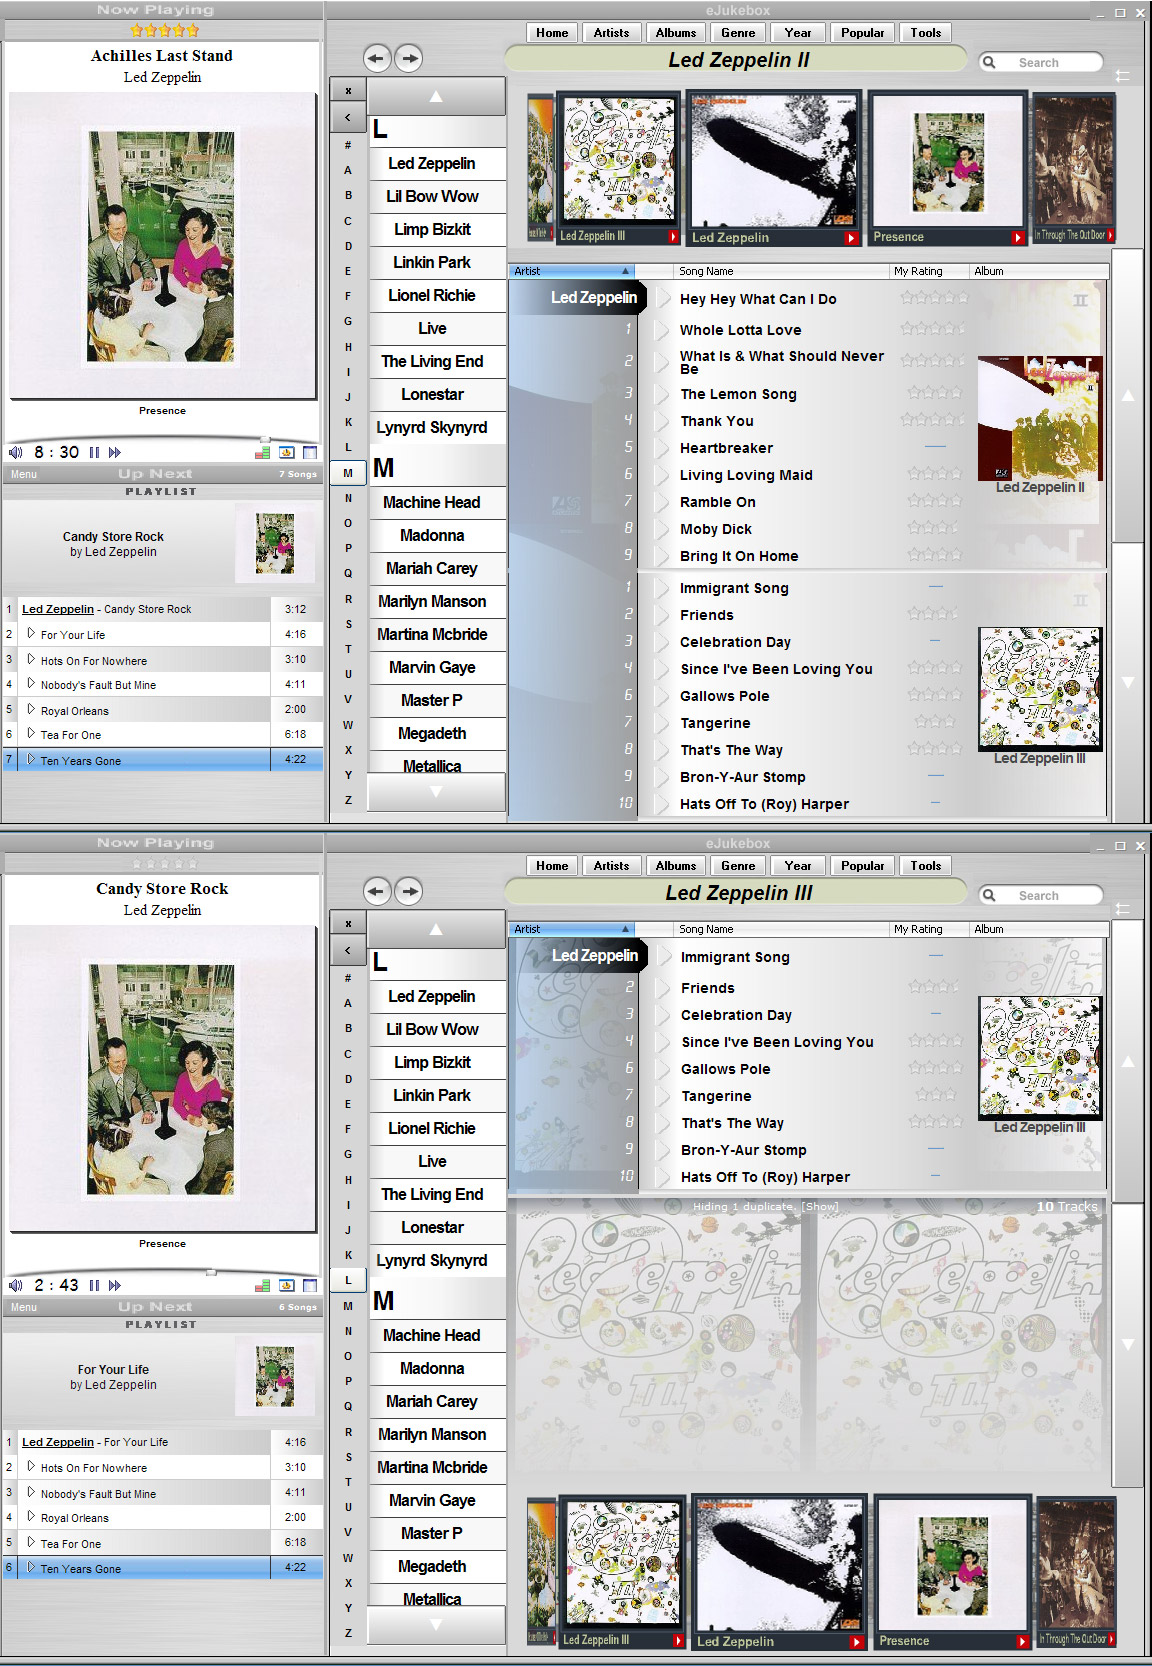The width and height of the screenshot is (1152, 1666).
Task: Click the '<' collapse button in bottom alphabet index
Action: pyautogui.click(x=348, y=950)
